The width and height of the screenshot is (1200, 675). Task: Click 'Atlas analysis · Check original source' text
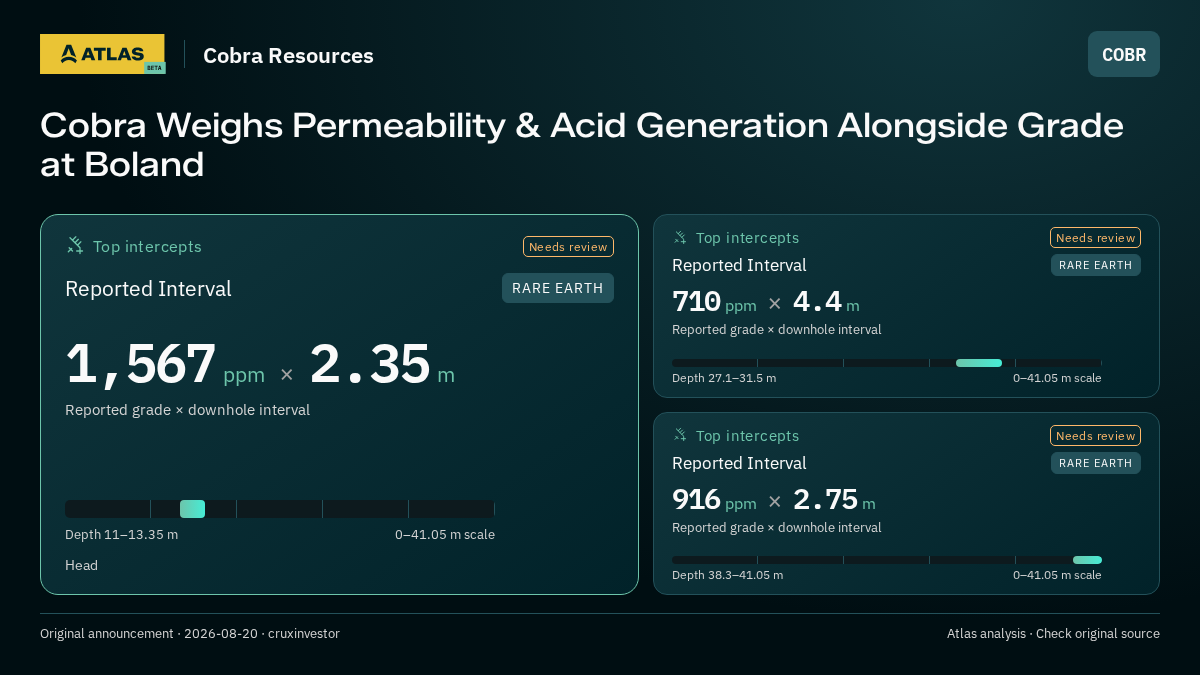tap(1053, 633)
